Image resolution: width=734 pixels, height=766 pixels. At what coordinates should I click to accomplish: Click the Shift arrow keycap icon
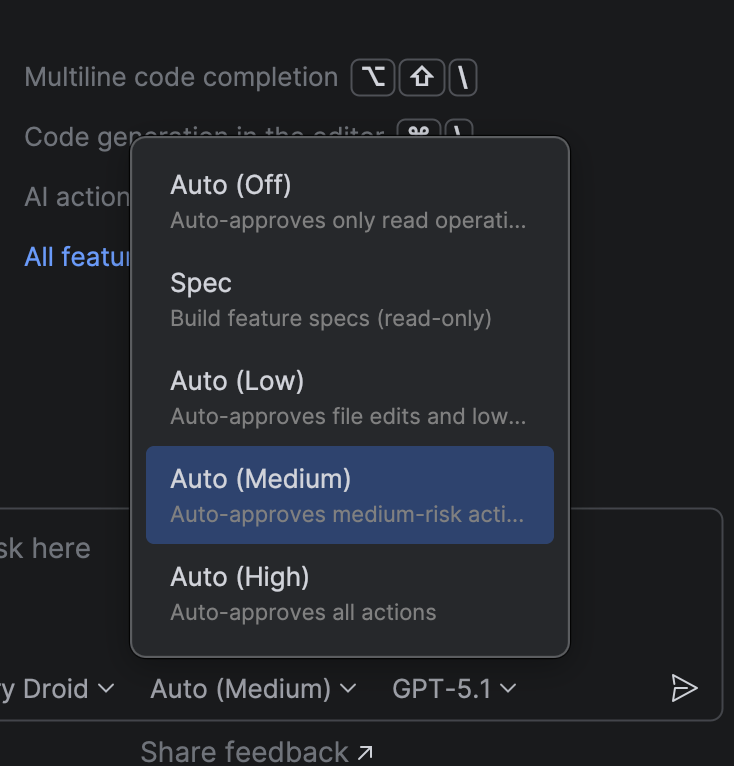[422, 77]
